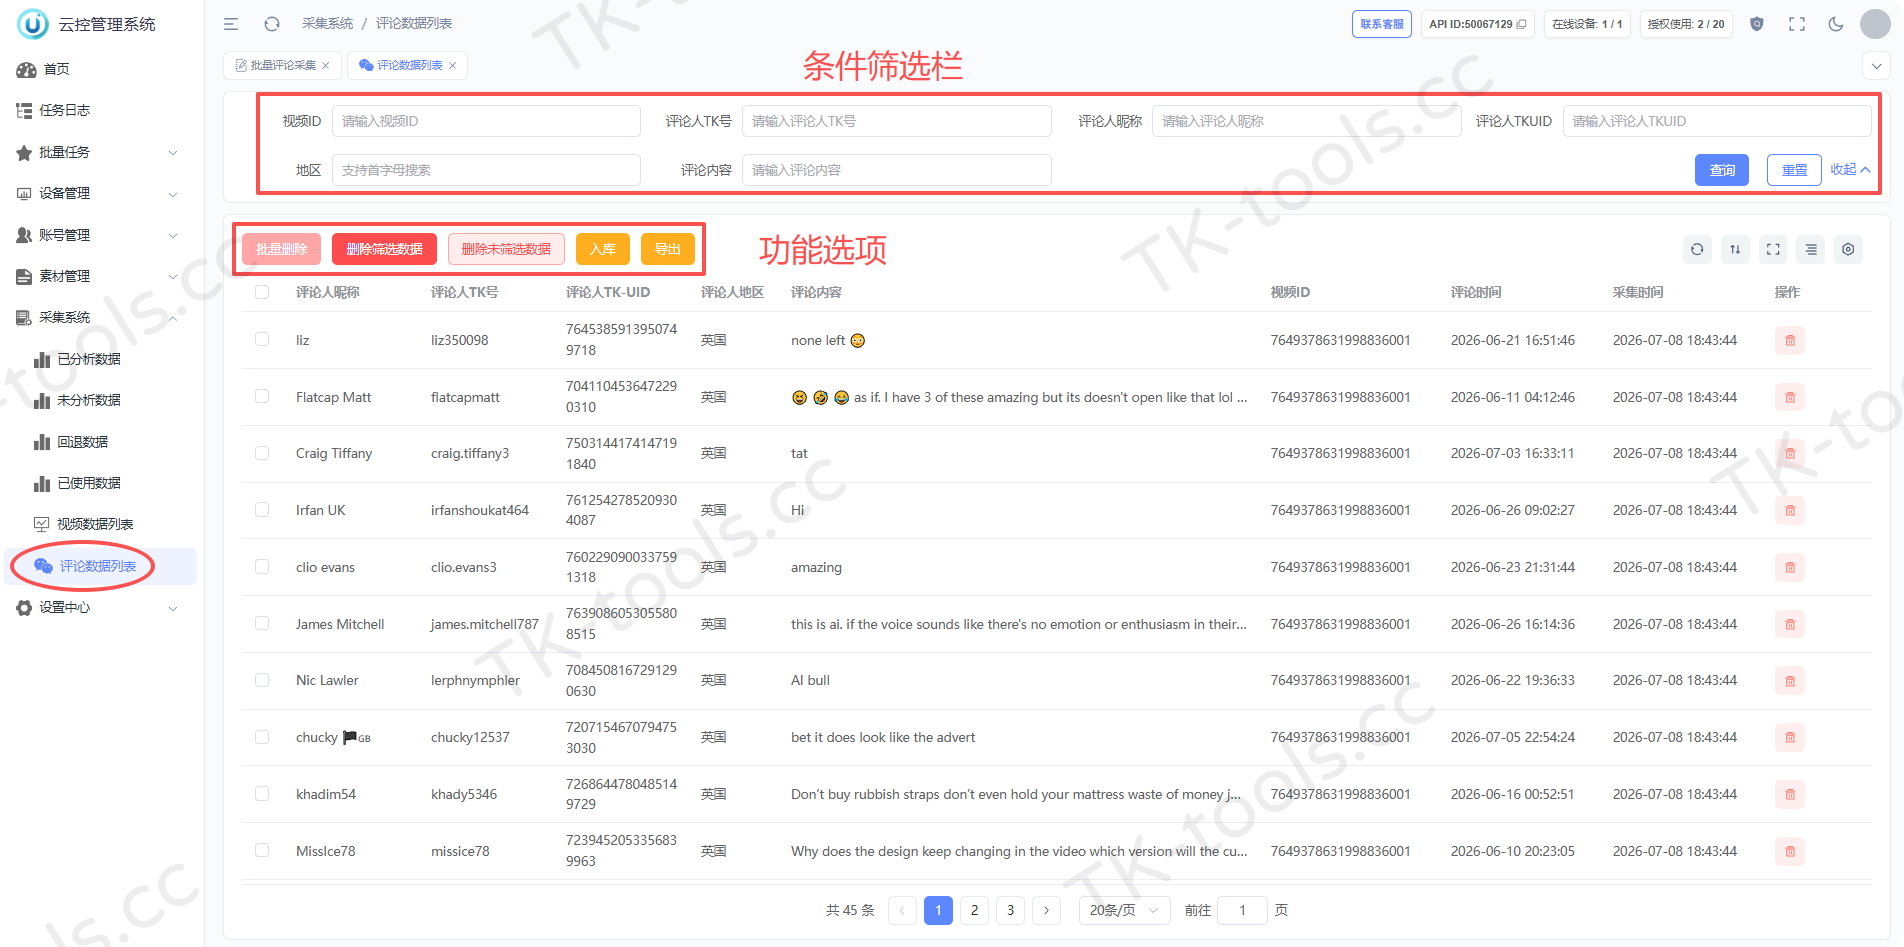Open the user avatar menu
The height and width of the screenshot is (947, 1904).
coord(1875,24)
